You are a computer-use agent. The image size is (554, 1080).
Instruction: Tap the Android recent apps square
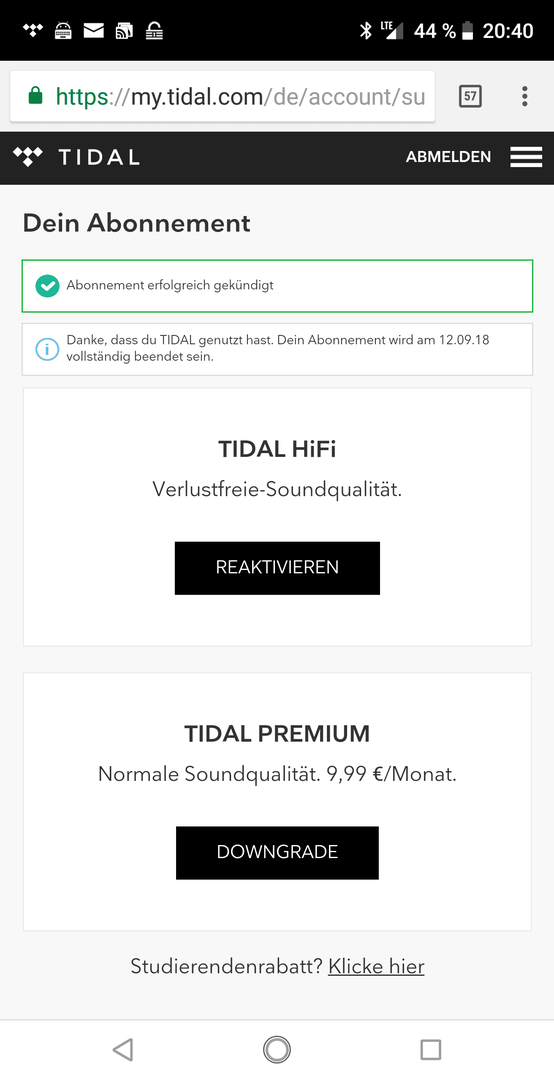pyautogui.click(x=431, y=1050)
